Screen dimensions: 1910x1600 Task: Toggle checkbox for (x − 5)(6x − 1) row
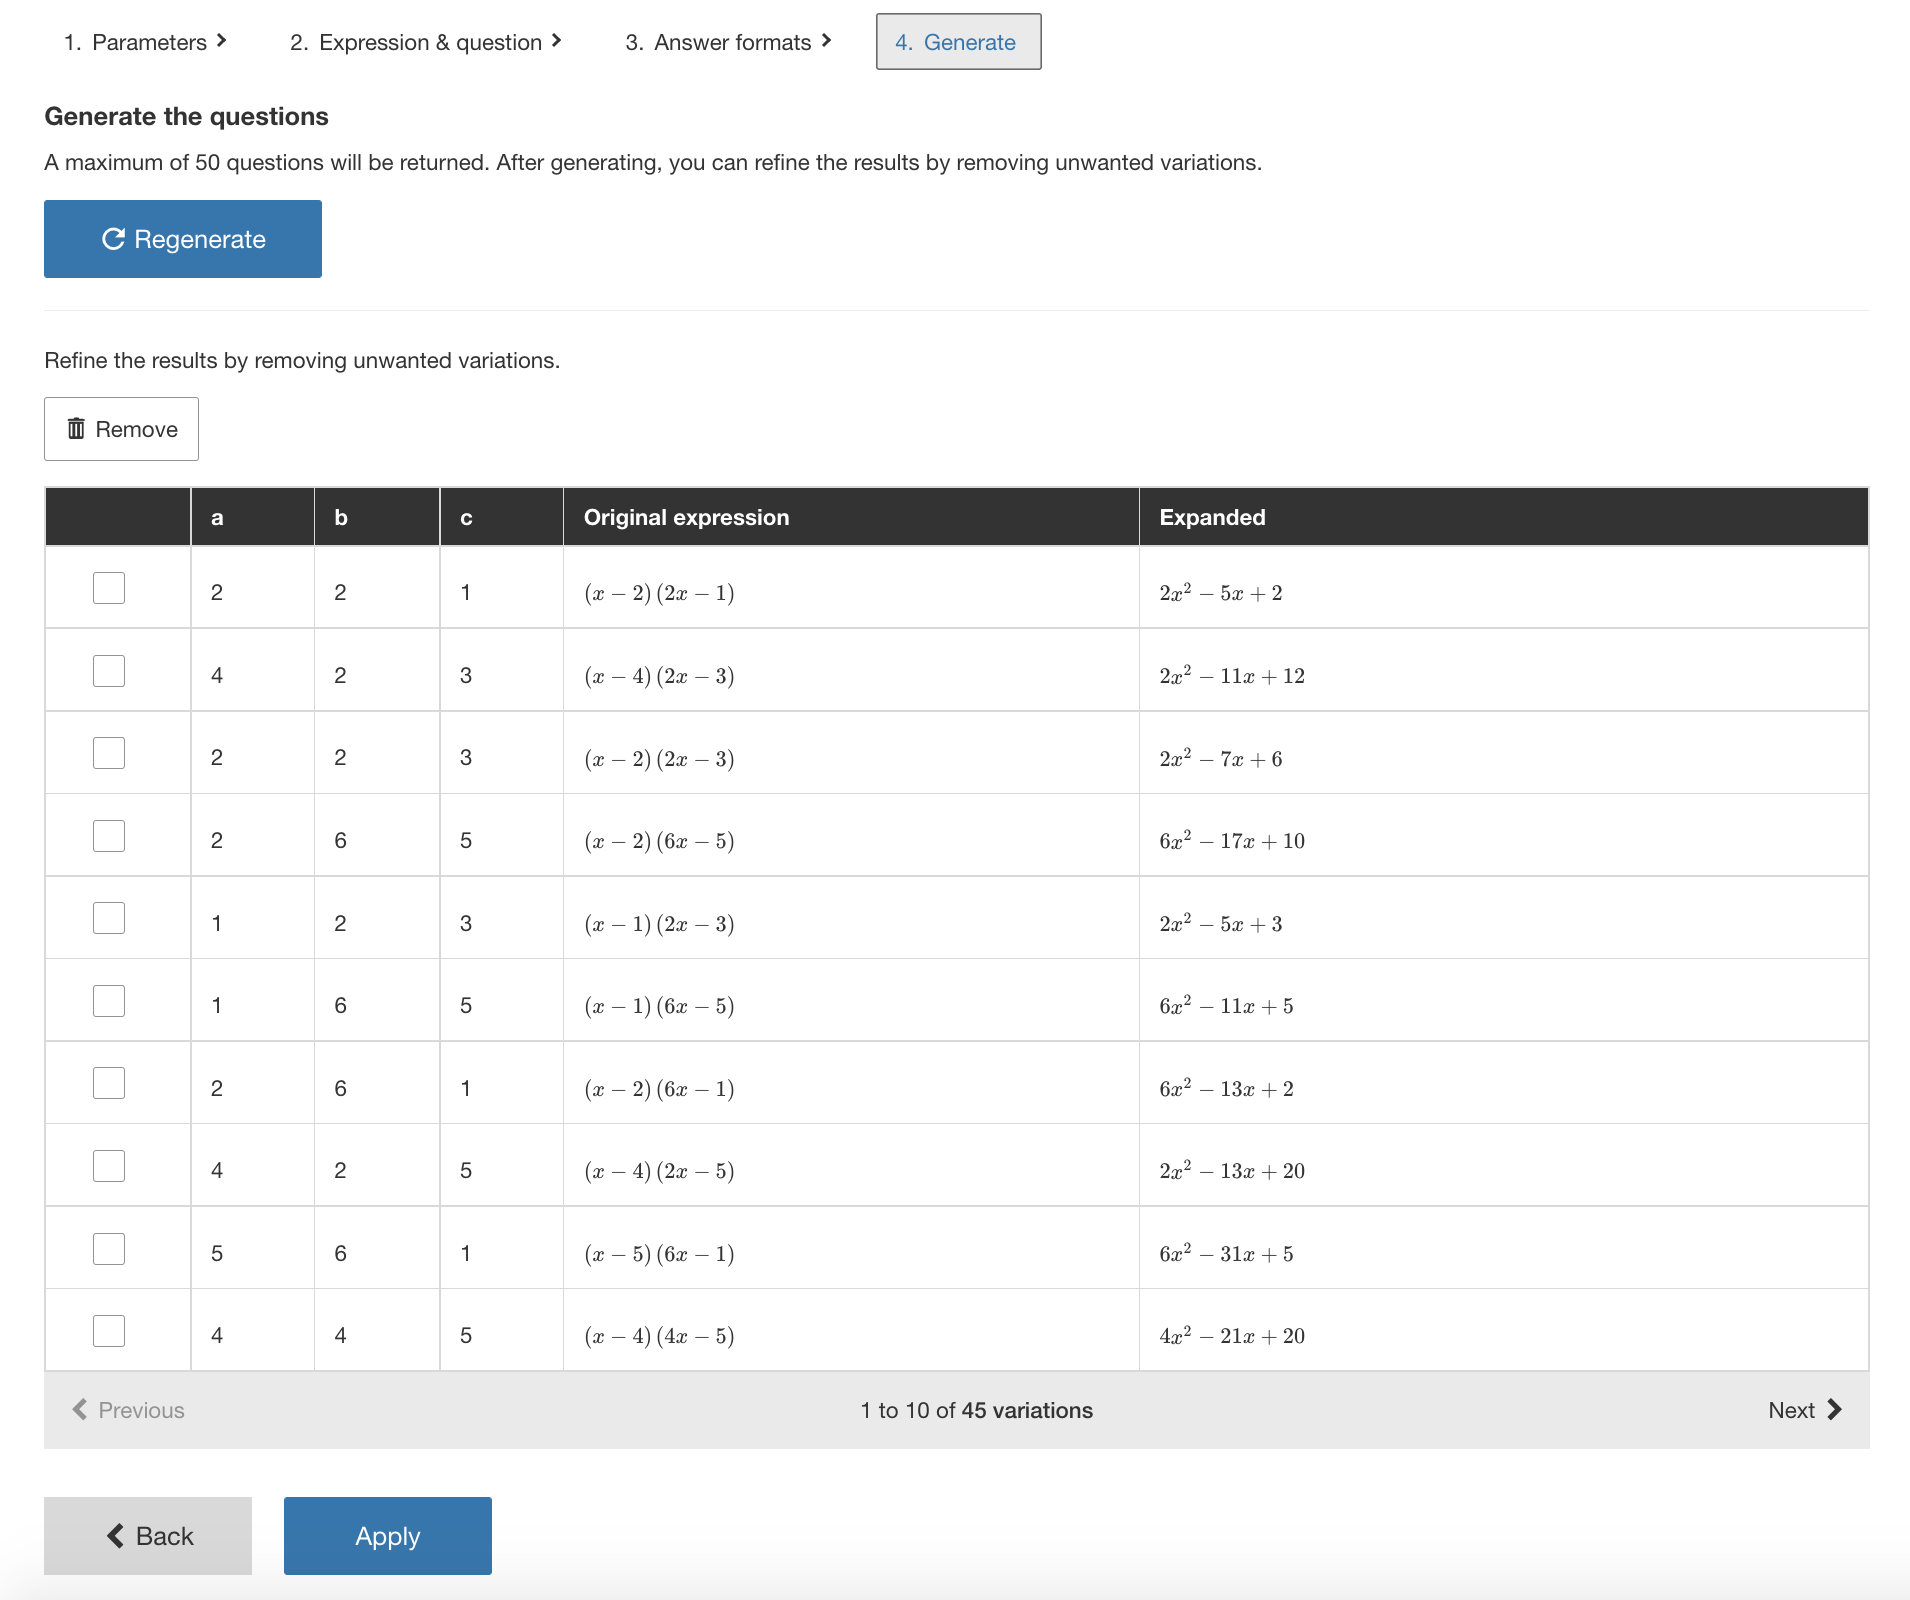pyautogui.click(x=109, y=1249)
